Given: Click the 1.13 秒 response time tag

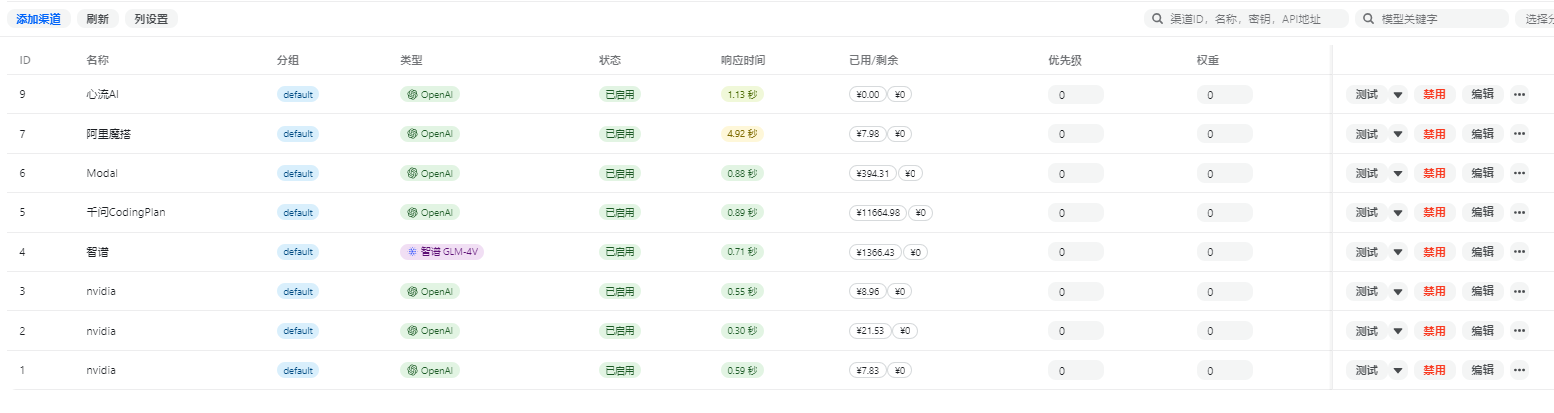Looking at the screenshot, I should (742, 94).
